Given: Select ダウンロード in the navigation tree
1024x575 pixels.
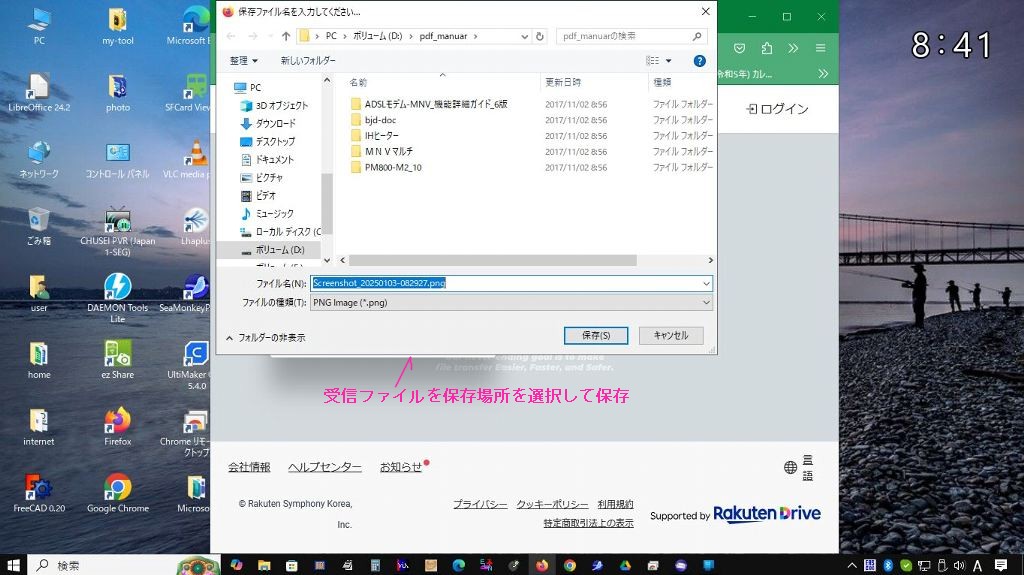Looking at the screenshot, I should 276,123.
